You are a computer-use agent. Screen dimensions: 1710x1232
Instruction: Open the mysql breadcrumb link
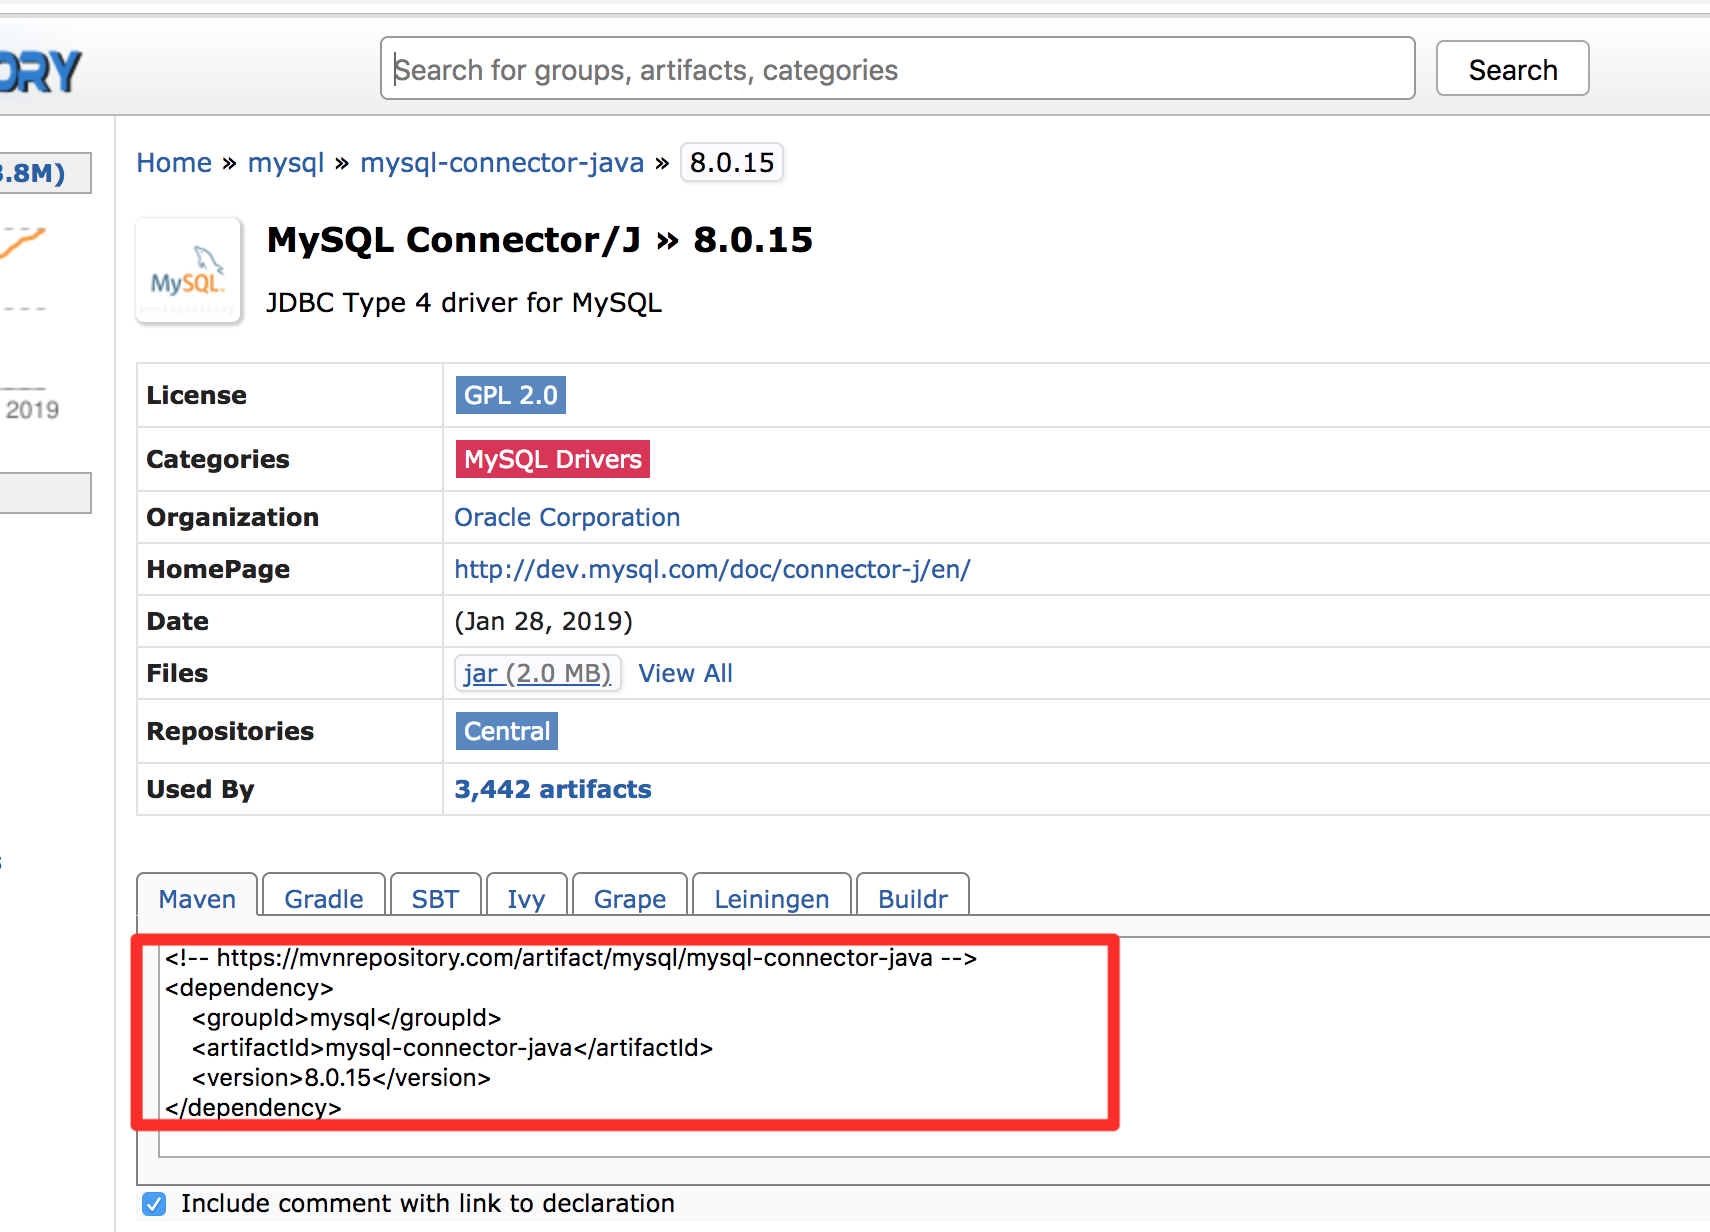pyautogui.click(x=286, y=162)
